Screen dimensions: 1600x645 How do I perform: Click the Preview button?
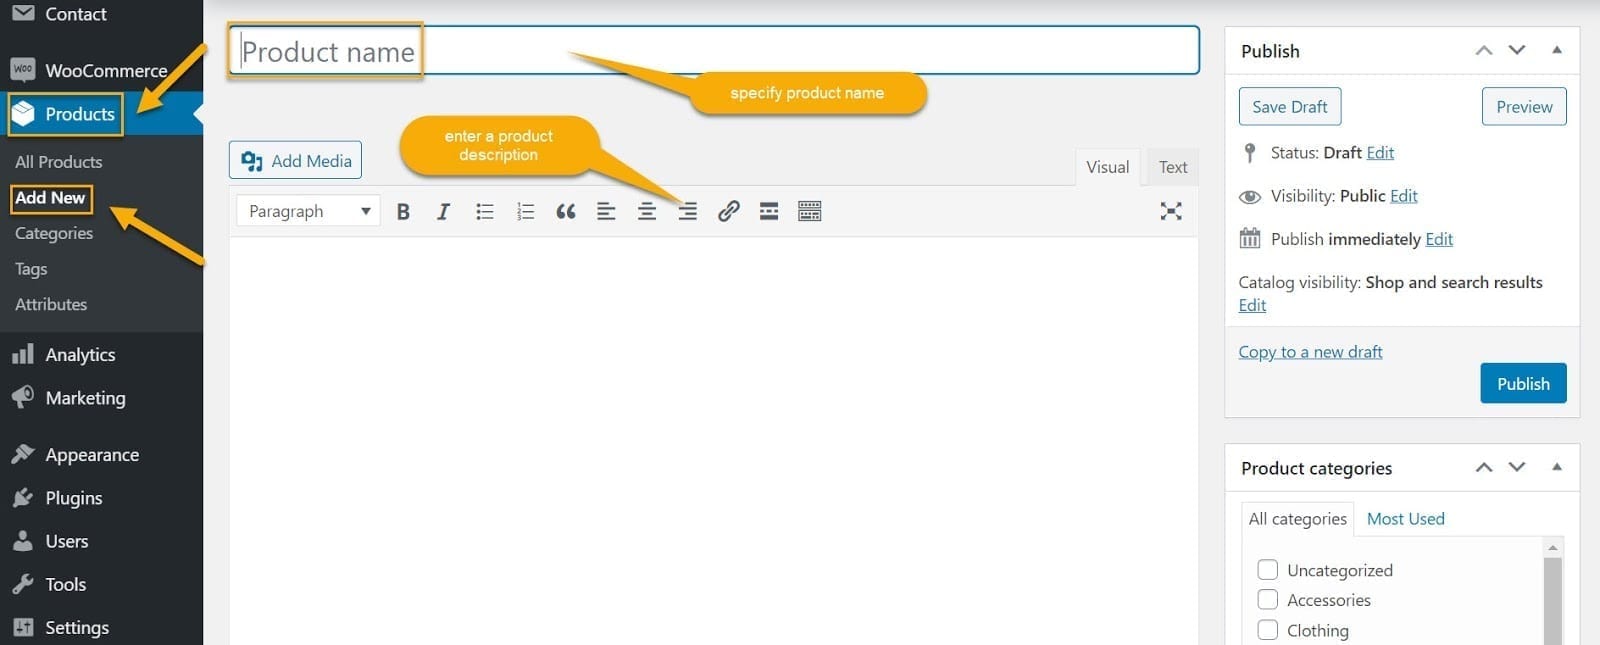(1524, 107)
